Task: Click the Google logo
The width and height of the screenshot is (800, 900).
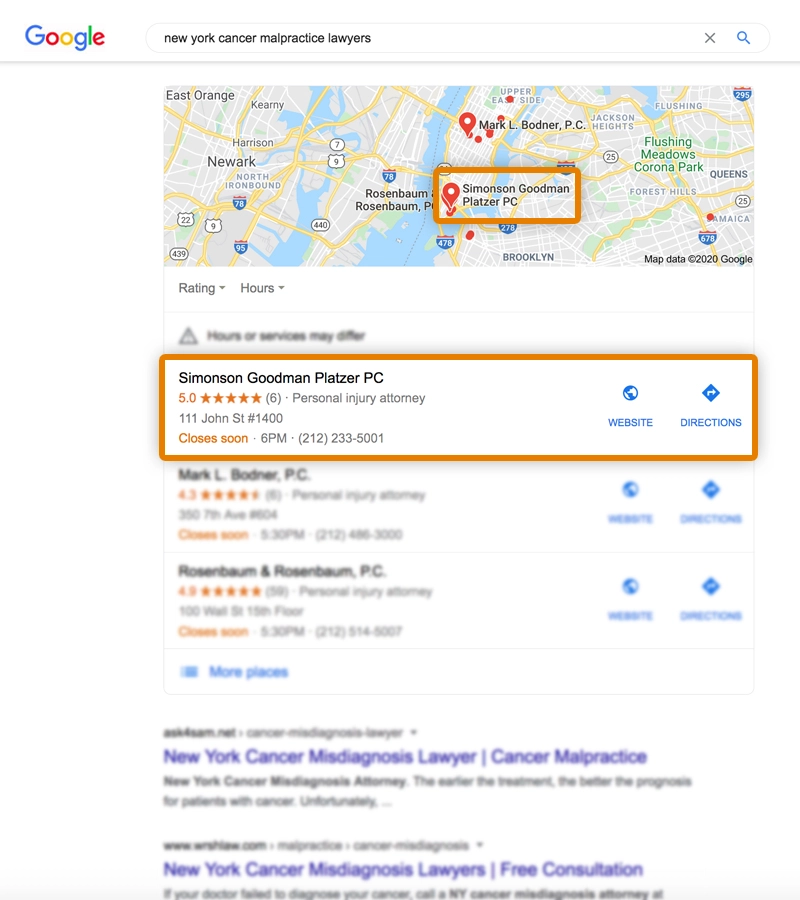Action: (x=65, y=37)
